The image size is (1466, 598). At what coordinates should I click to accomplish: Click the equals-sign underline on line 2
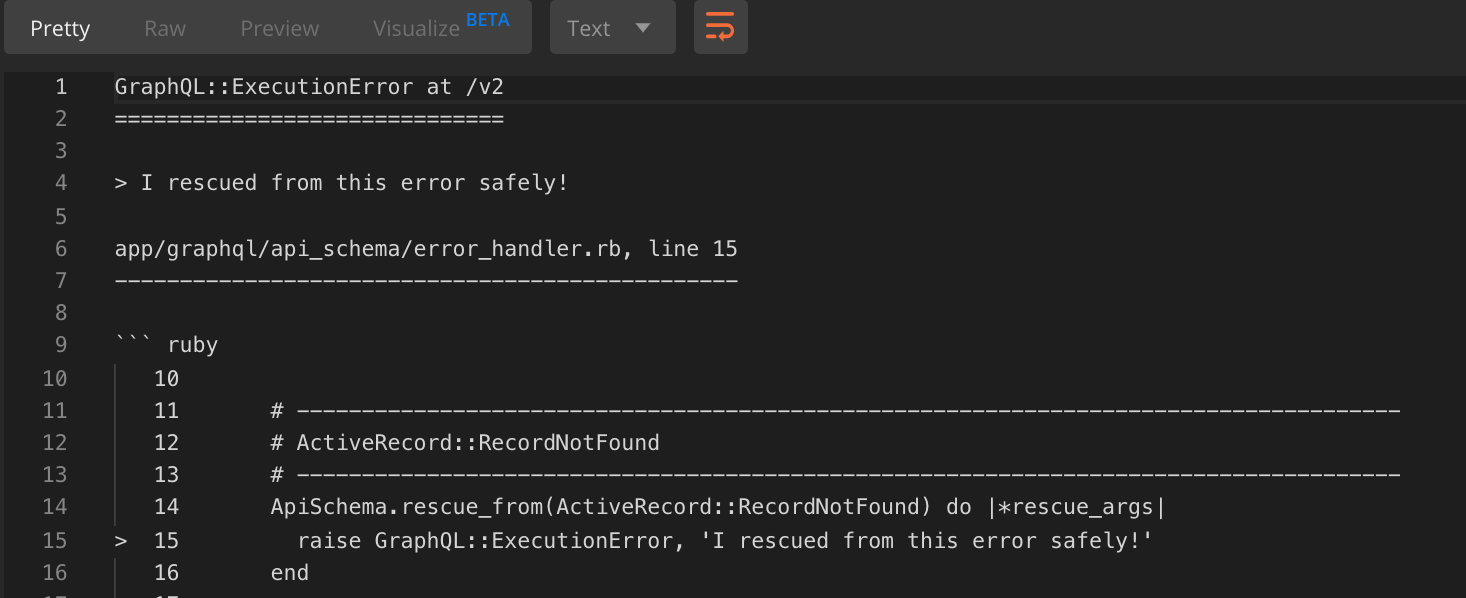tap(309, 119)
